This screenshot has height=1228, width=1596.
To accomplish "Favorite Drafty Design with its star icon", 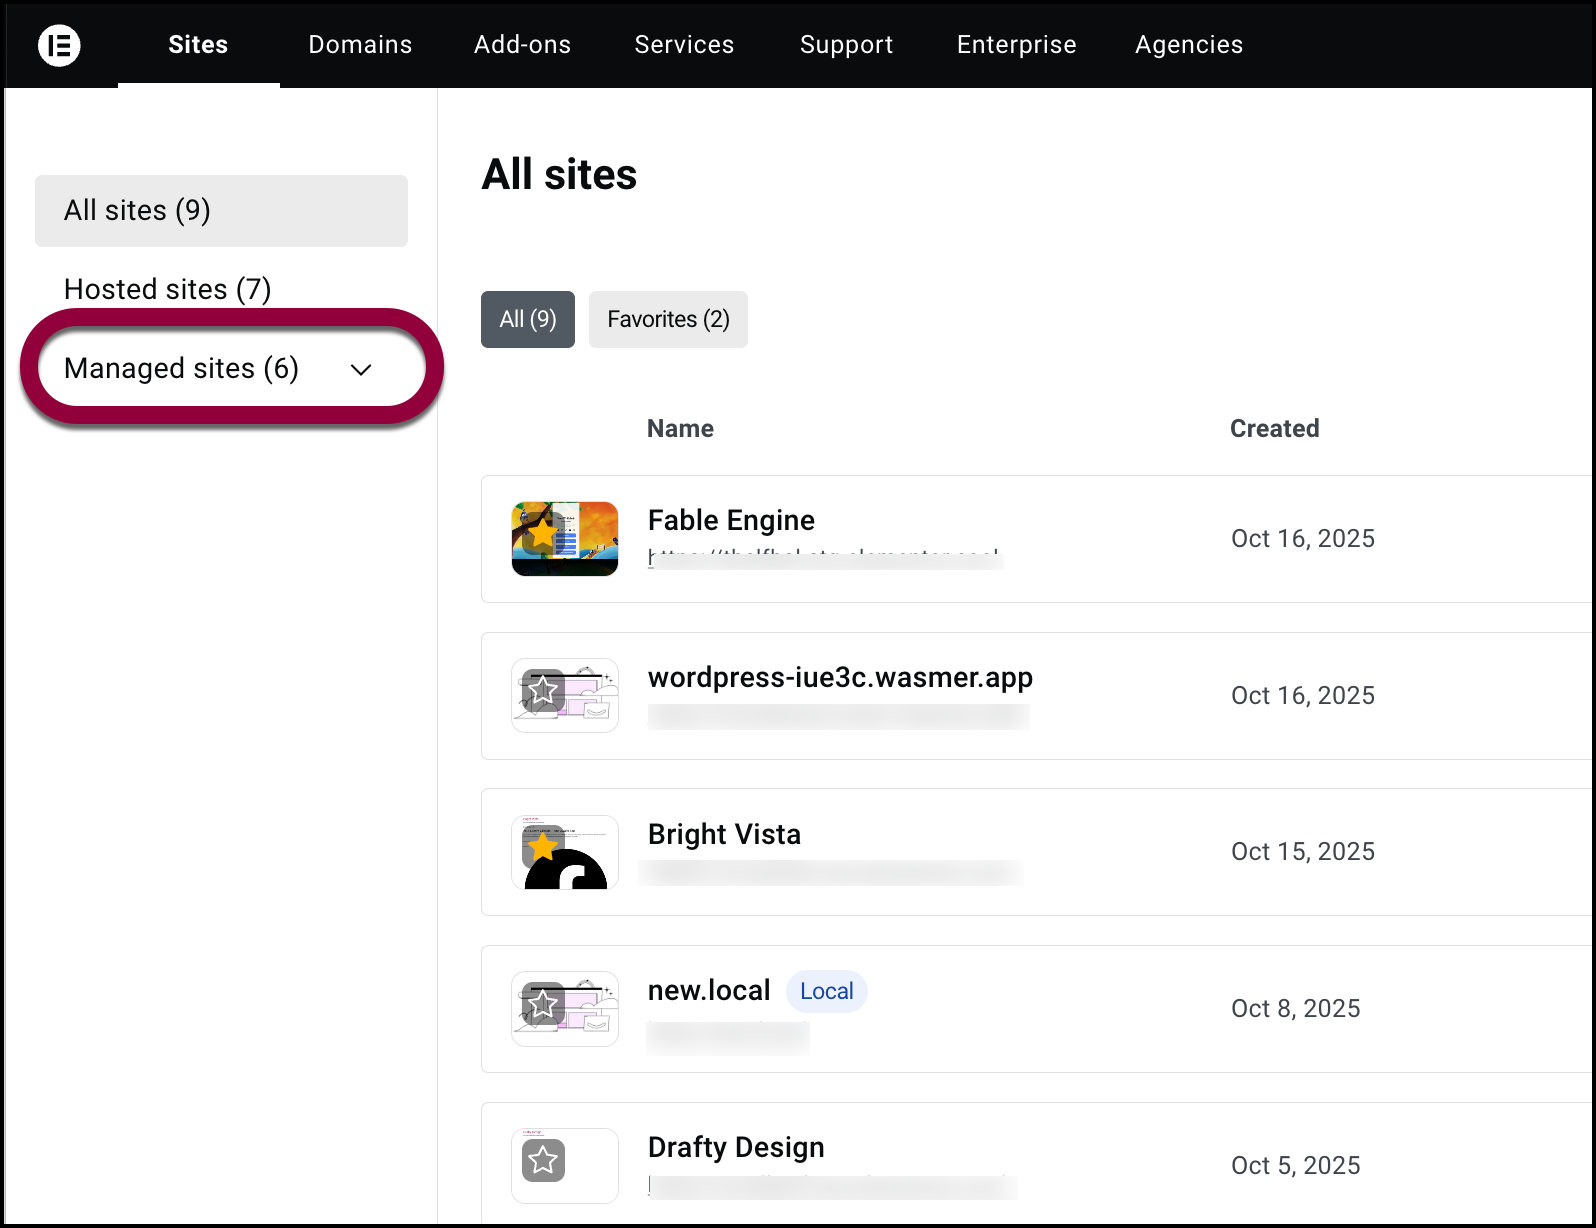I will pyautogui.click(x=543, y=1160).
